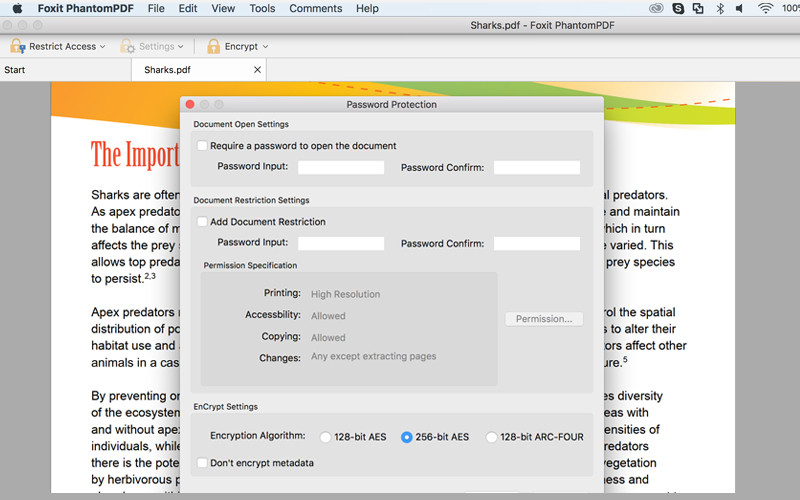
Task: Expand the Encrypt dropdown arrow
Action: tap(265, 46)
